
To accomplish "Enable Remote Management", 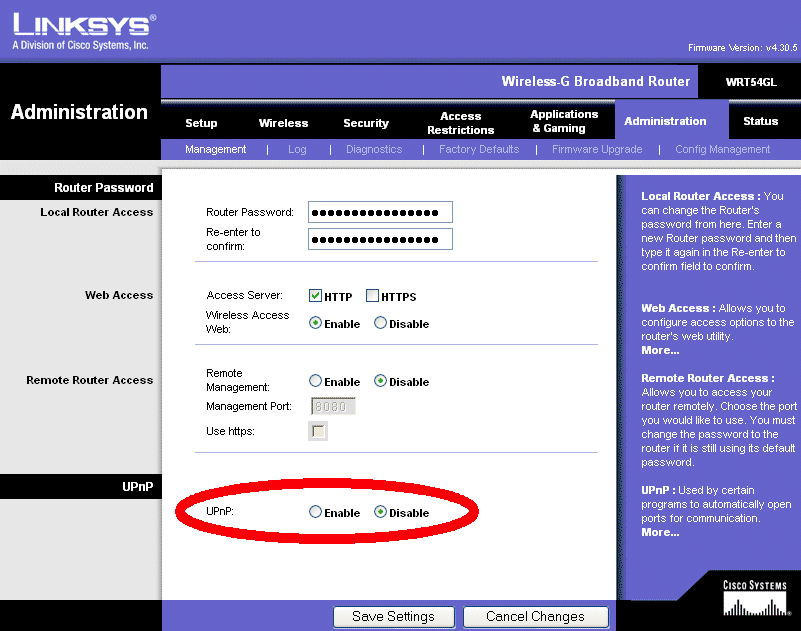I will coord(315,381).
